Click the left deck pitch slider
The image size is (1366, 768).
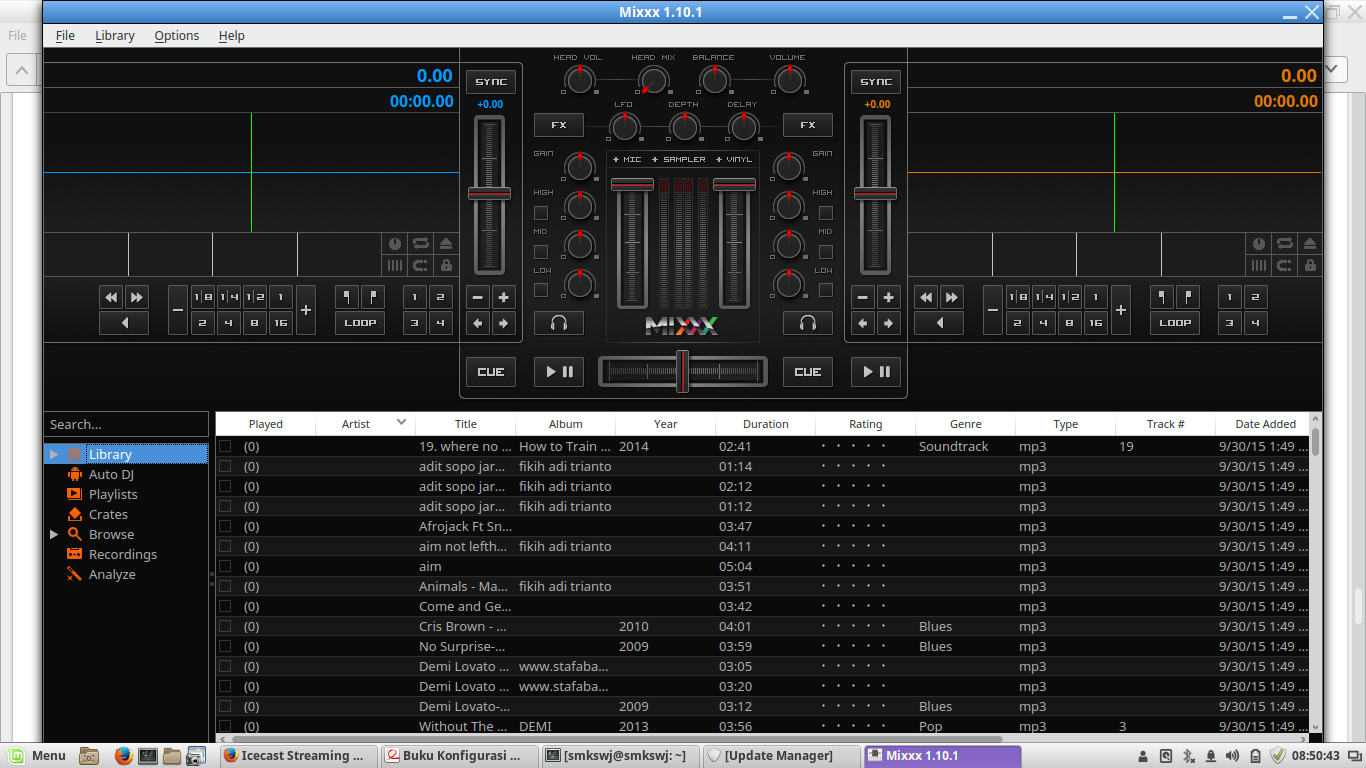click(x=489, y=194)
